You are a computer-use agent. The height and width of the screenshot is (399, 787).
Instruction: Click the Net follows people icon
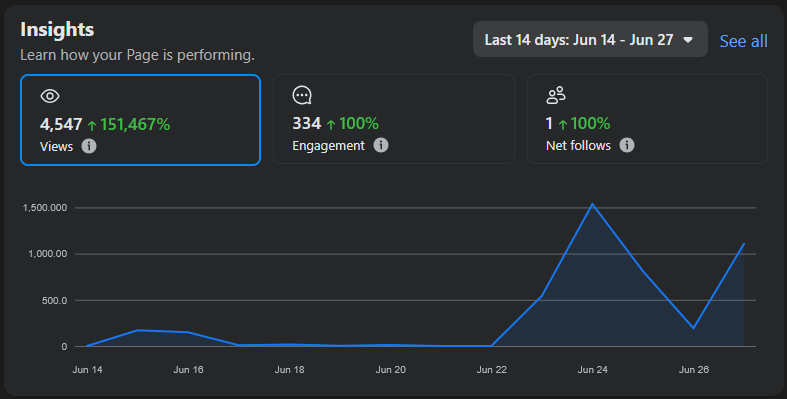(x=556, y=95)
